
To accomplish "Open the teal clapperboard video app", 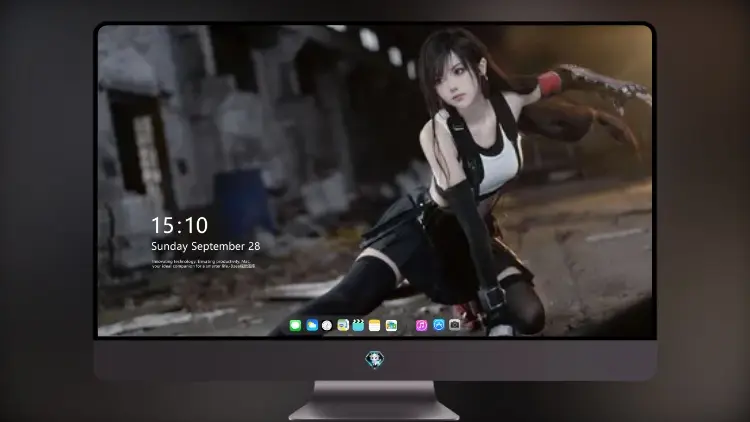I will pyautogui.click(x=358, y=325).
